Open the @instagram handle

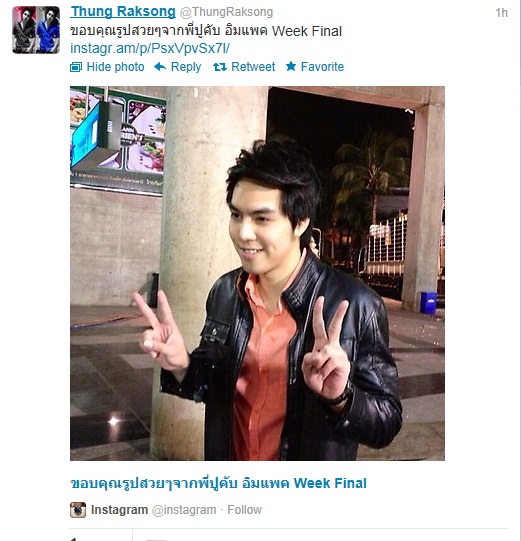tap(184, 510)
